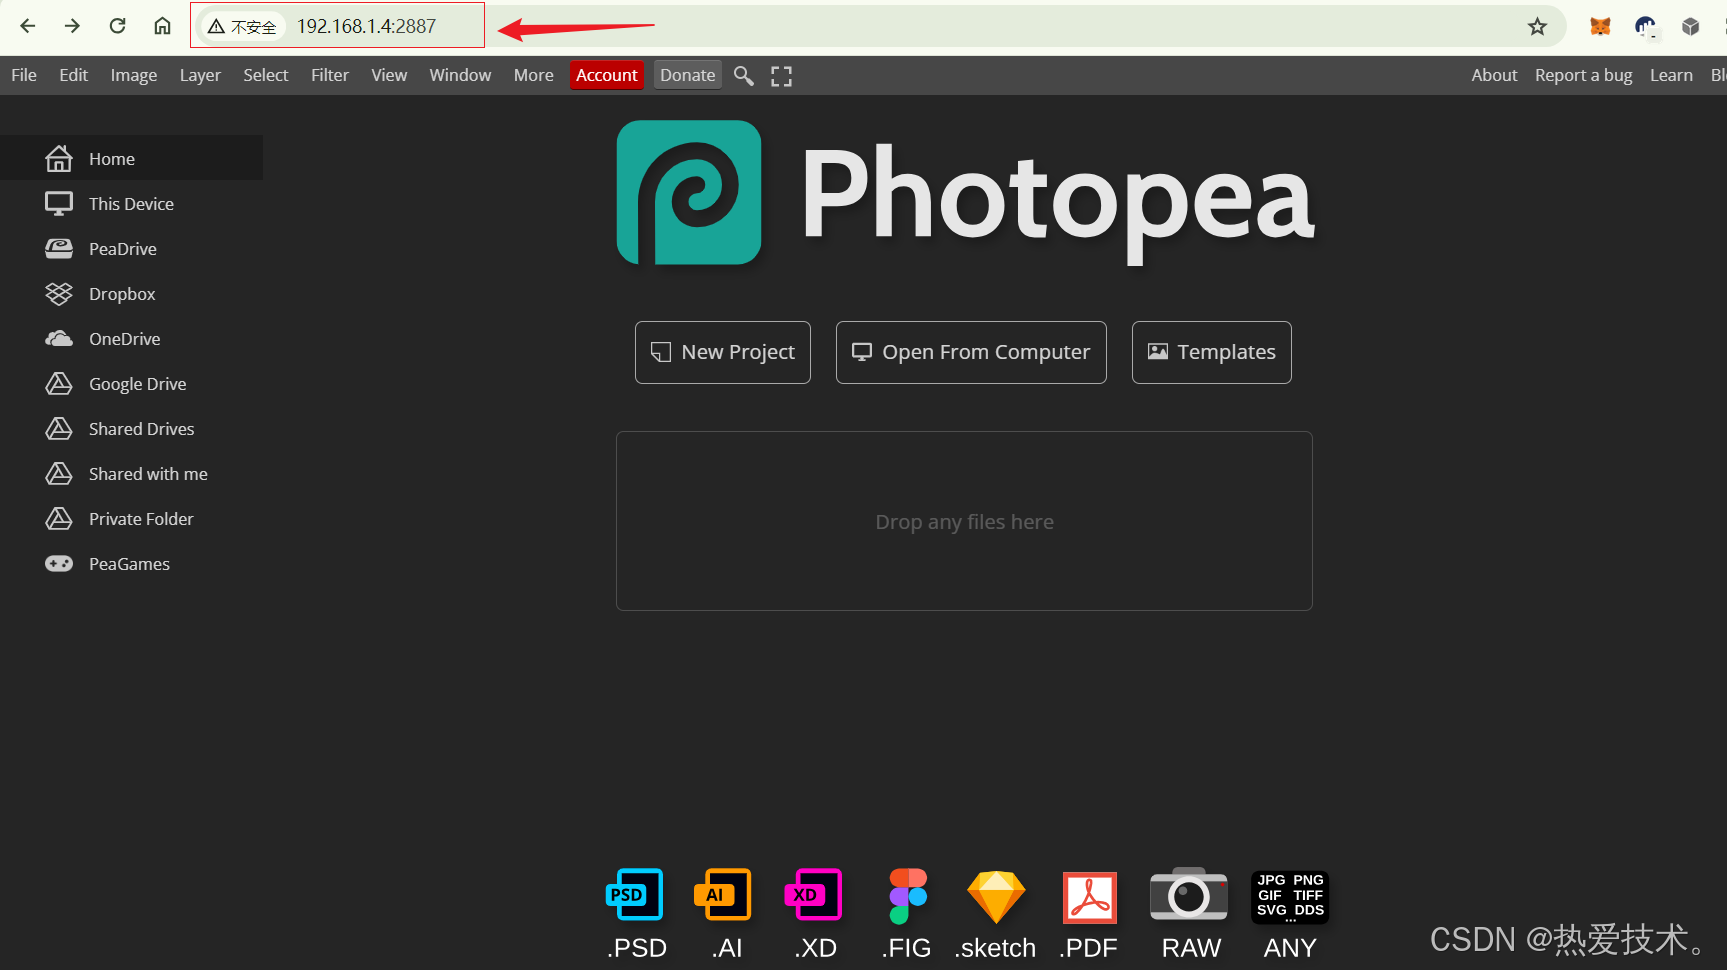Open the Image menu
The image size is (1727, 970).
click(x=134, y=75)
